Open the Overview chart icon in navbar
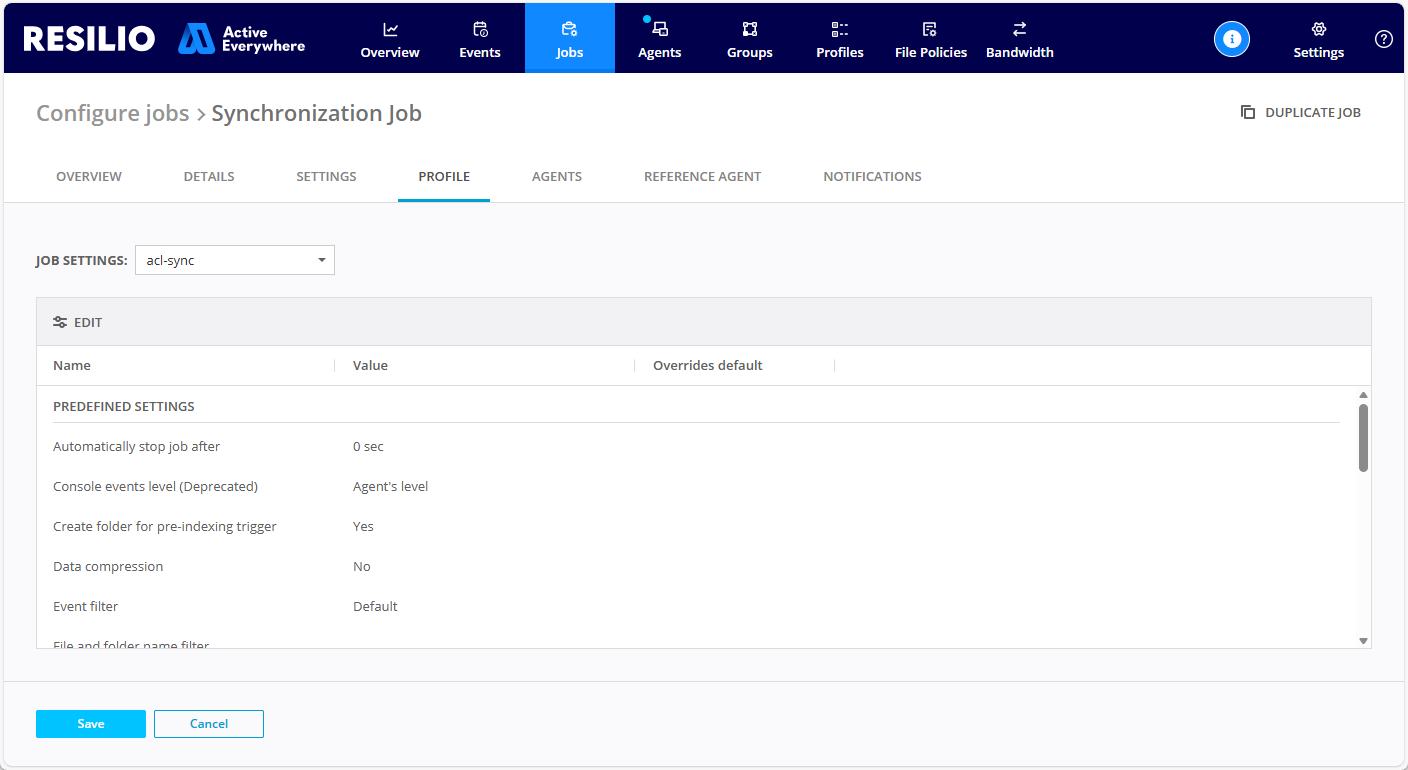This screenshot has width=1408, height=770. click(x=390, y=30)
